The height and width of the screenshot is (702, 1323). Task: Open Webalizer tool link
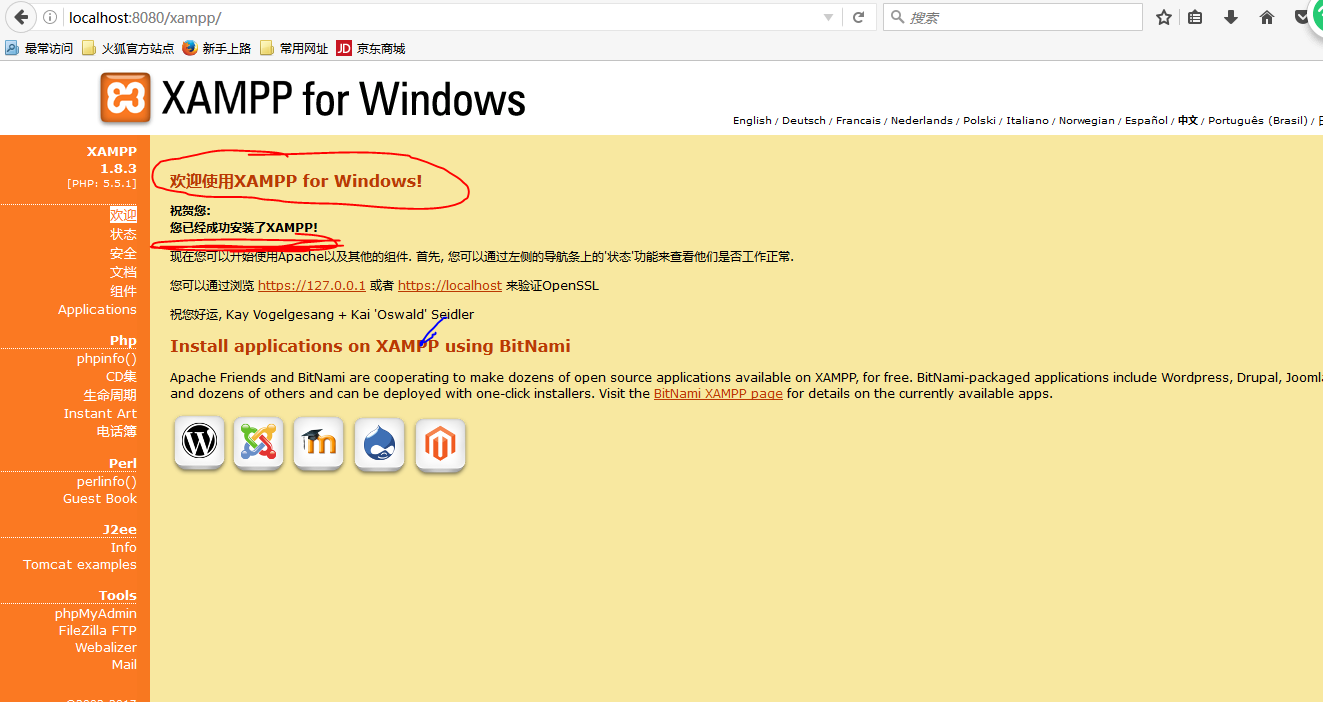pos(106,648)
